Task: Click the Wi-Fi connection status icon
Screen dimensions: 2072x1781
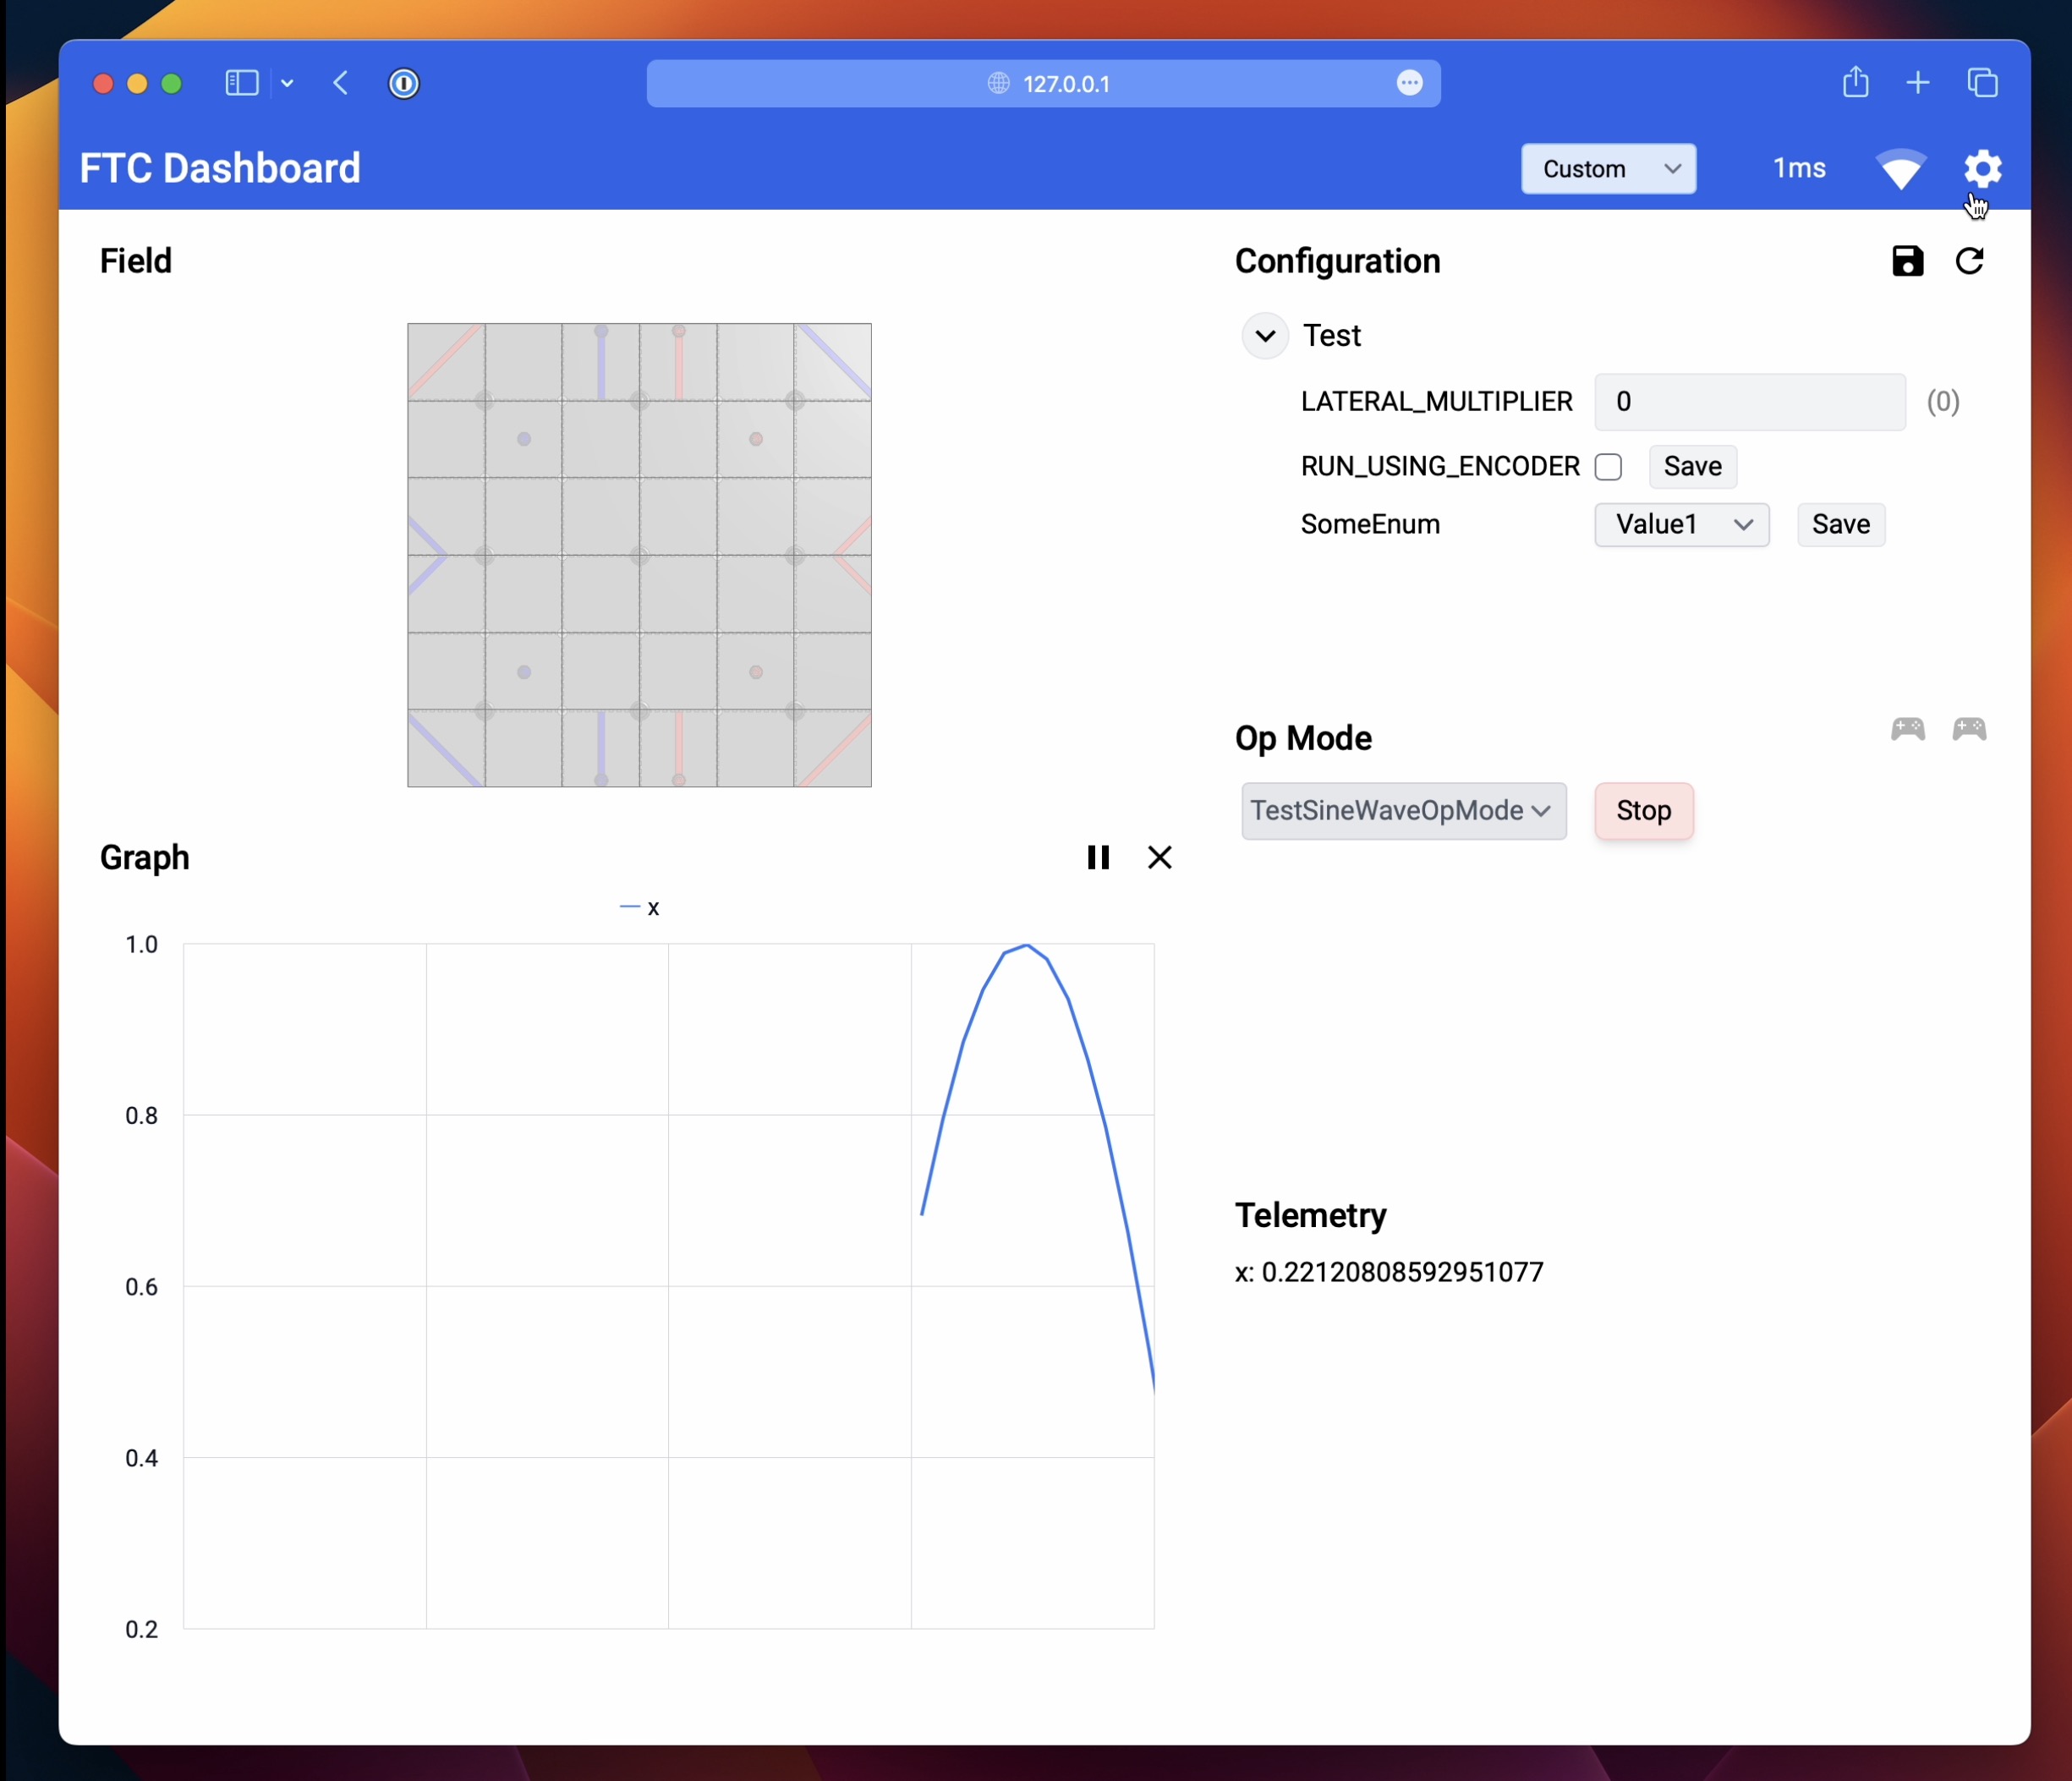Action: tap(1900, 168)
